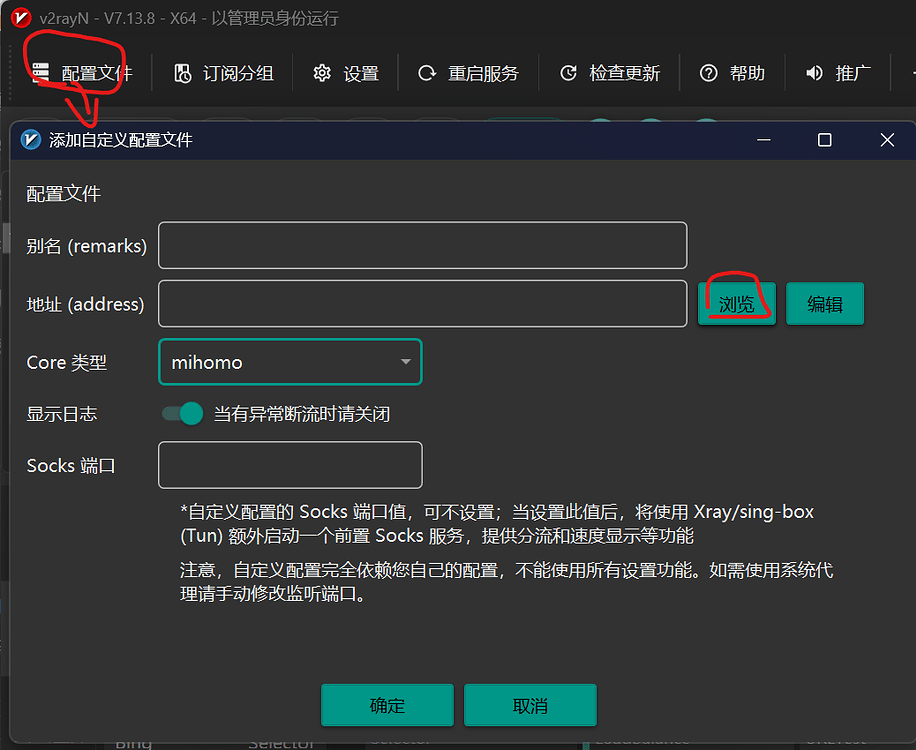Open the 配置文件 menu in main toolbar
This screenshot has height=750, width=916.
[82, 73]
